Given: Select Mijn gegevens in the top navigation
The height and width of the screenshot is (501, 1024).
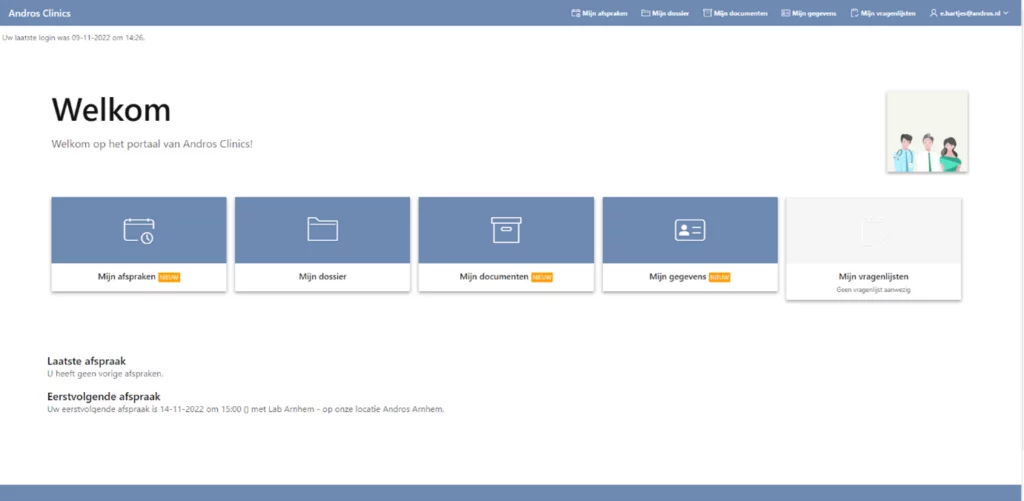Looking at the screenshot, I should point(813,13).
